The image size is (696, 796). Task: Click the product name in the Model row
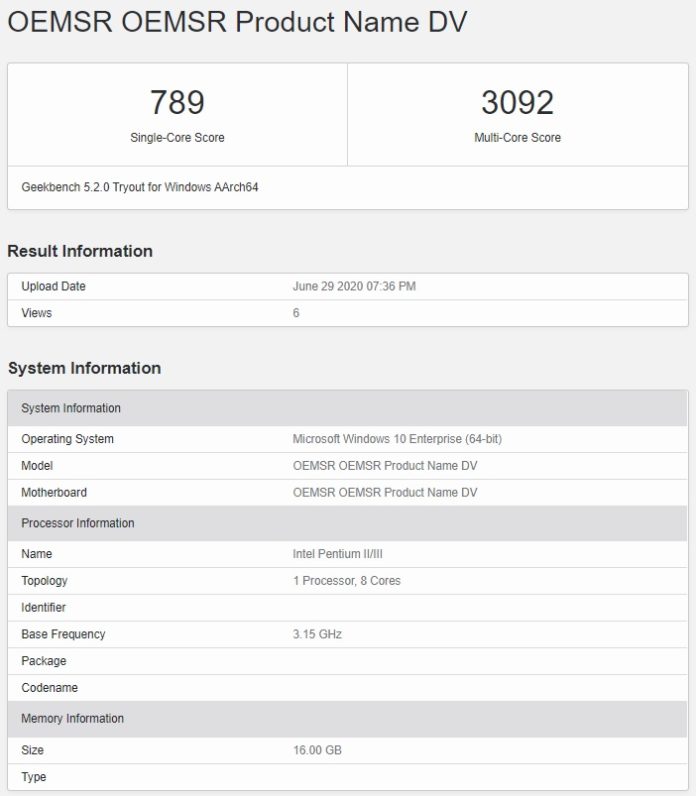click(385, 466)
